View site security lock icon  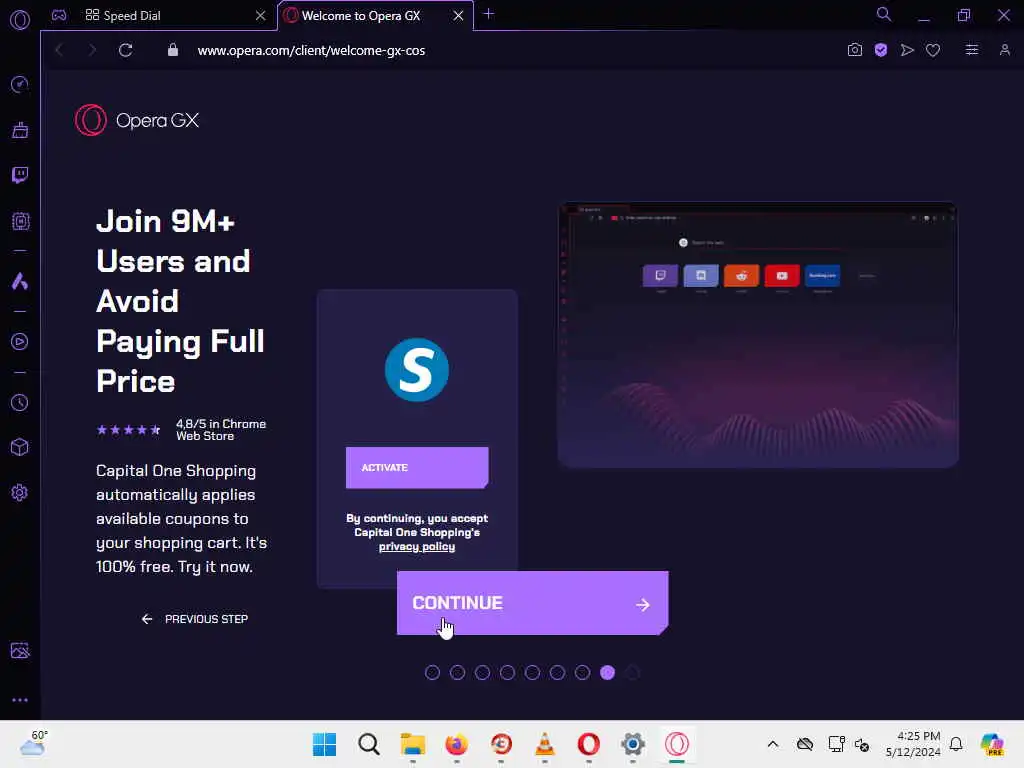(x=172, y=50)
